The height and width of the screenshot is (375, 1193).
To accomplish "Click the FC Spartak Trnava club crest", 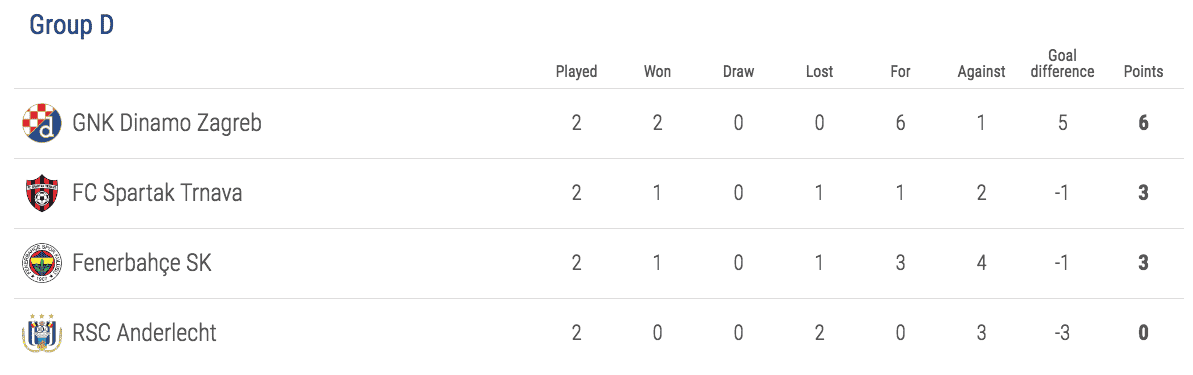I will [40, 193].
